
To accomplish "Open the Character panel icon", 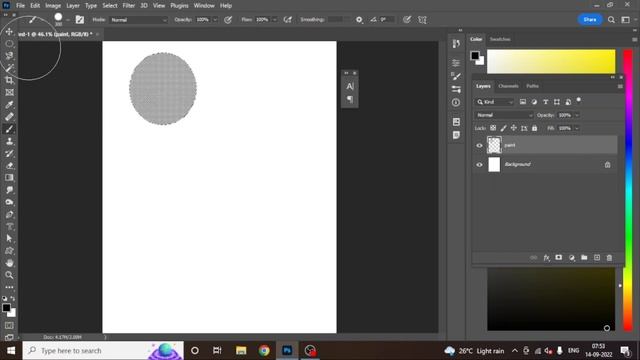I will pyautogui.click(x=350, y=87).
